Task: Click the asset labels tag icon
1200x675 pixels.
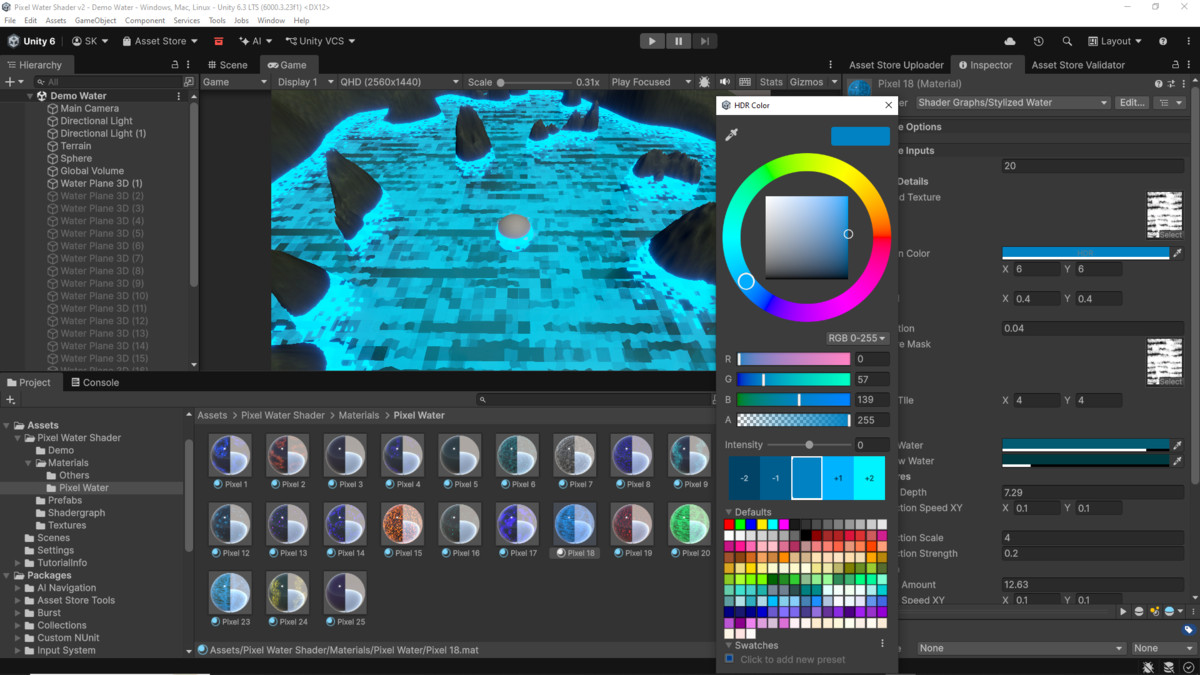Action: coord(1188,630)
